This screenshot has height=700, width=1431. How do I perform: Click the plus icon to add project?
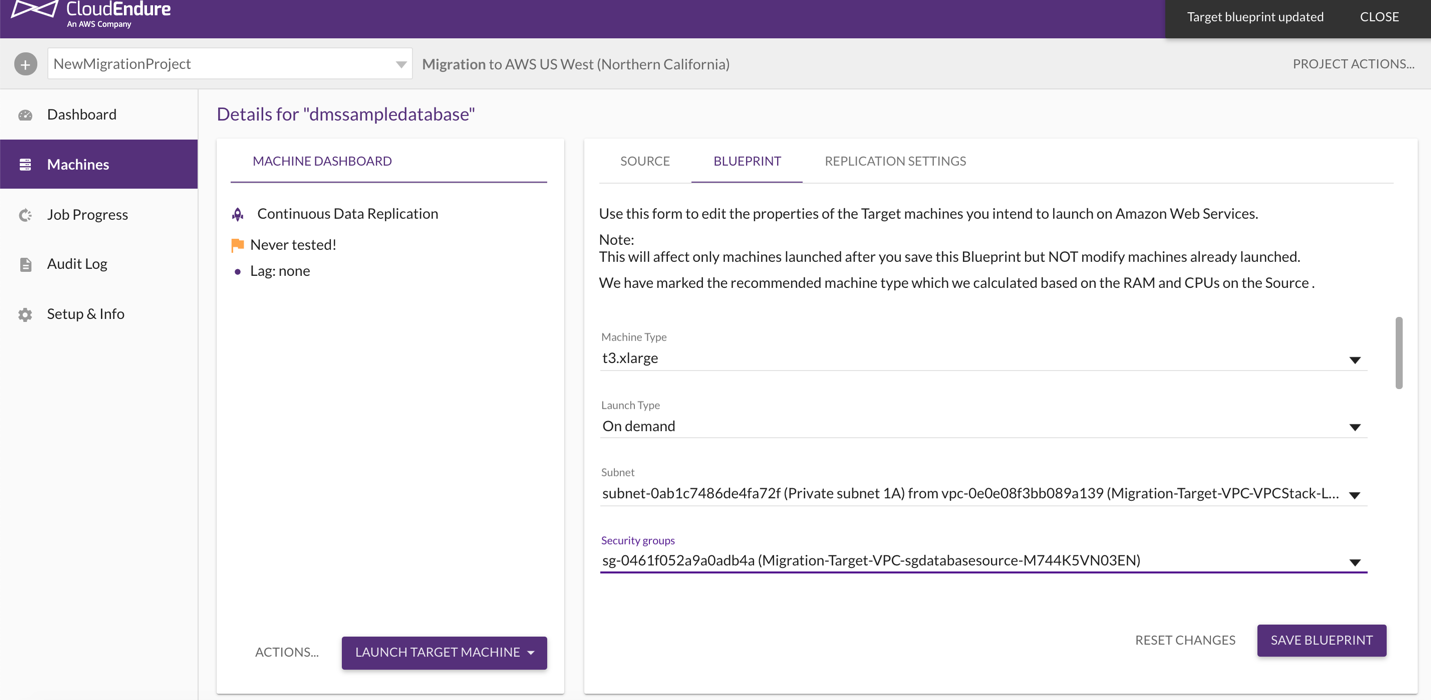point(26,64)
